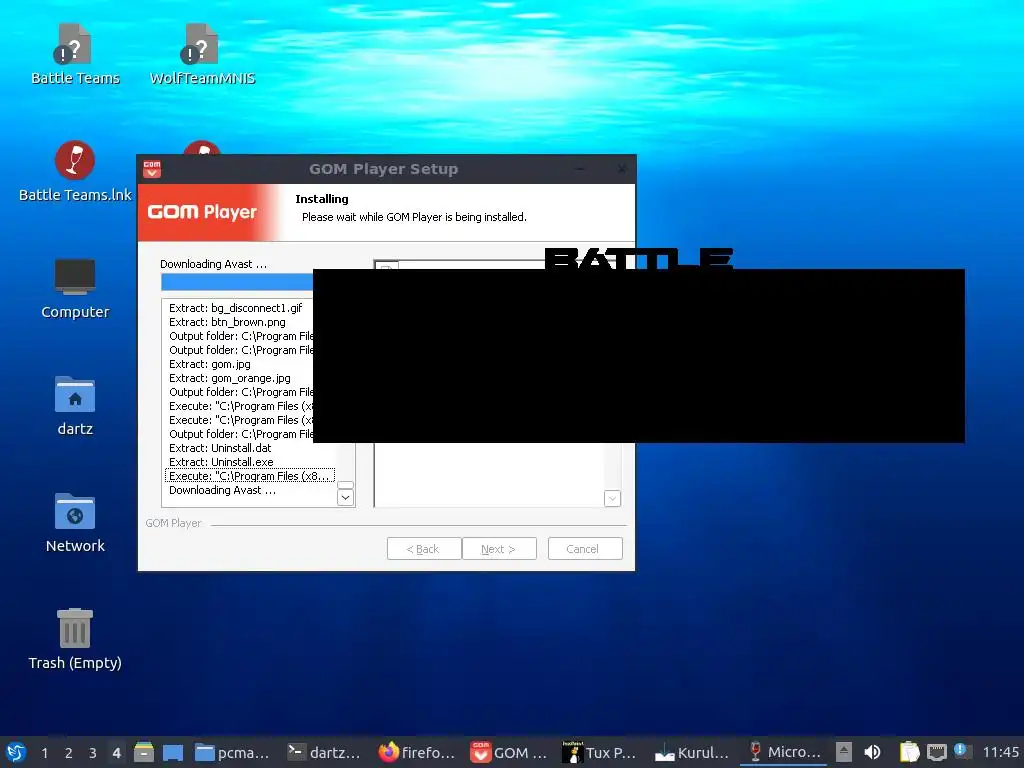Select 'Extract: bg_disconnect1.gif' log line
Image resolution: width=1024 pixels, height=768 pixels.
236,308
